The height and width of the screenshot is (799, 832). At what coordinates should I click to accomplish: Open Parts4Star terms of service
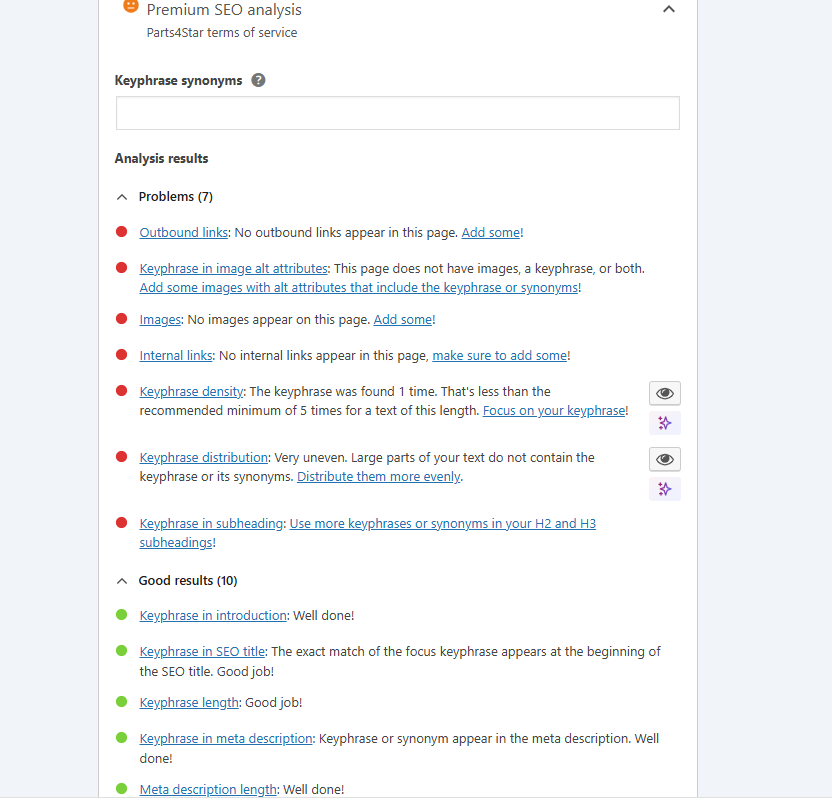click(x=222, y=32)
